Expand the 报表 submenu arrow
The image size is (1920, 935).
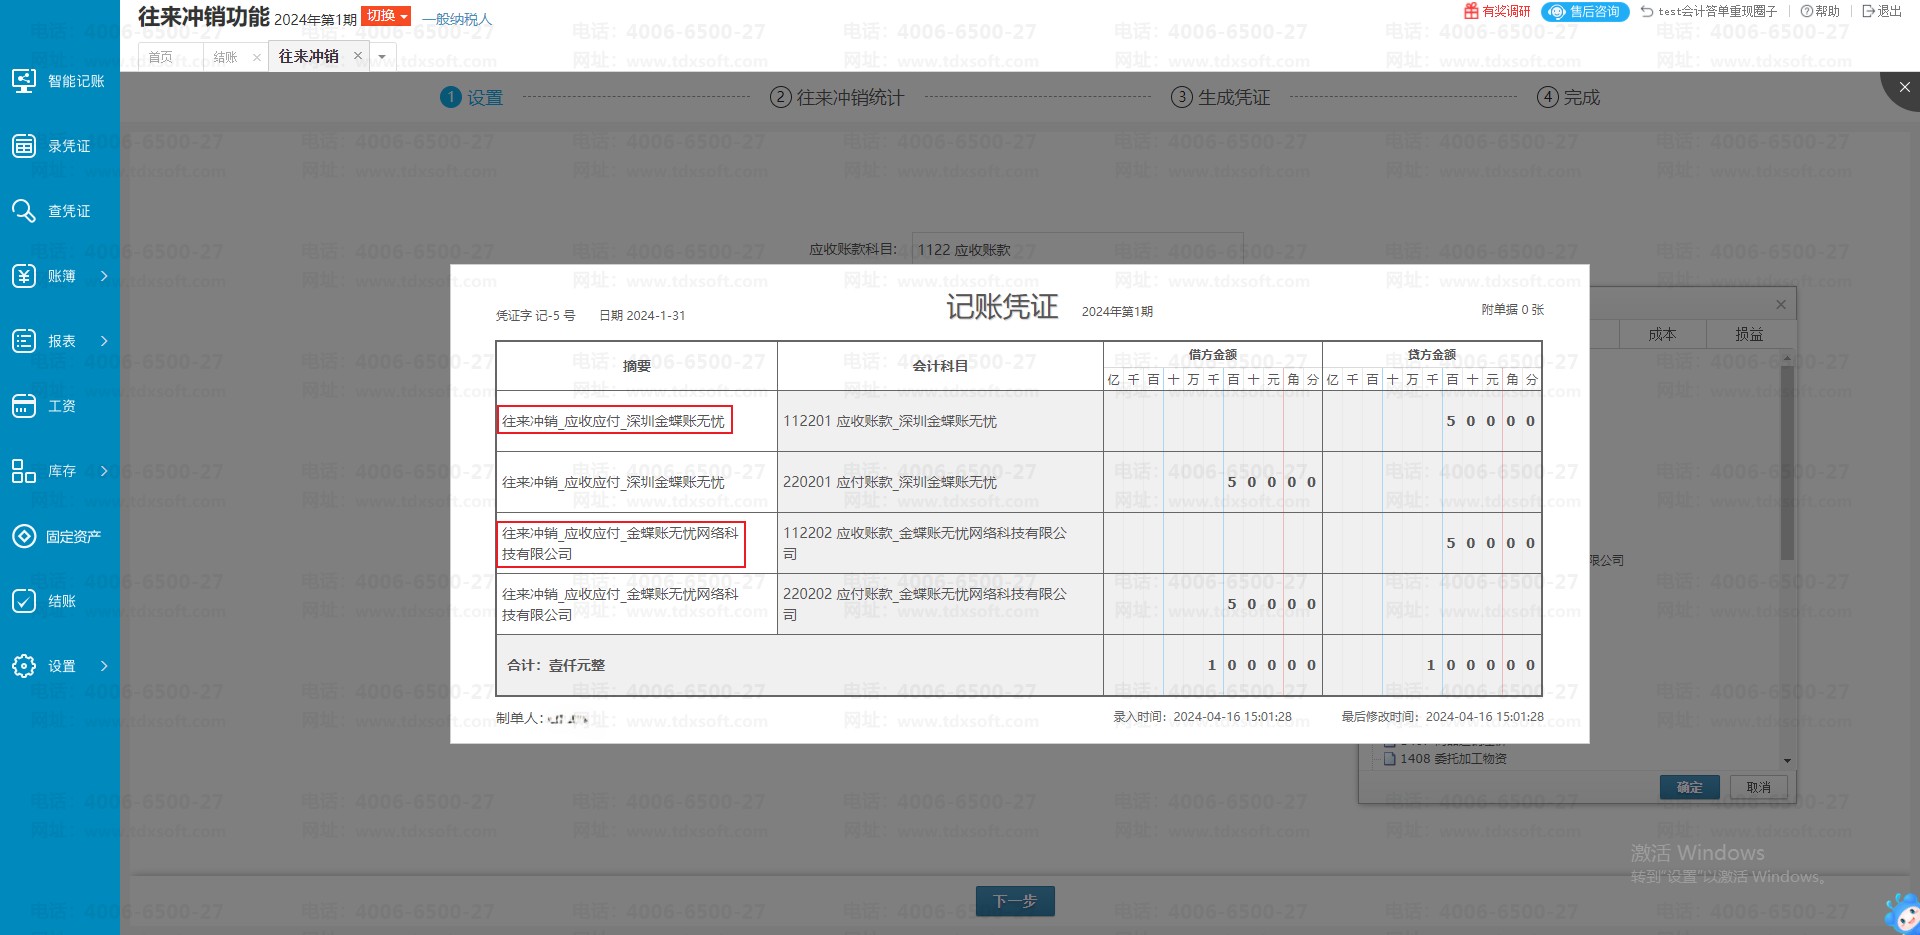pyautogui.click(x=104, y=341)
